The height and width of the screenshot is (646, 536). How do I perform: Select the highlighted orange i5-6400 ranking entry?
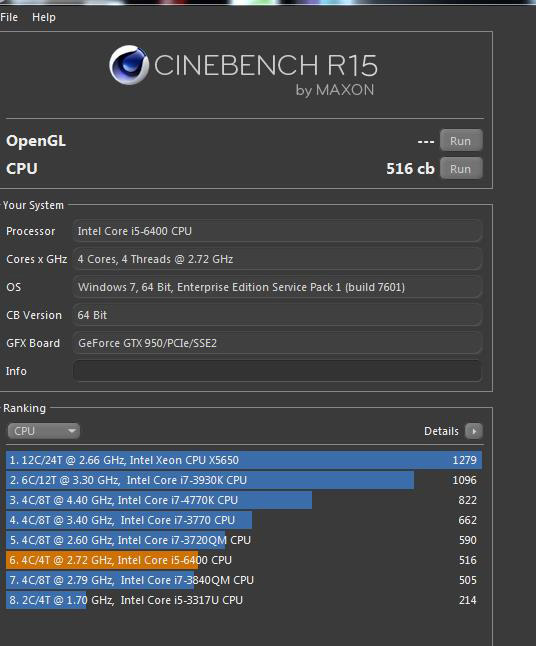pos(244,560)
